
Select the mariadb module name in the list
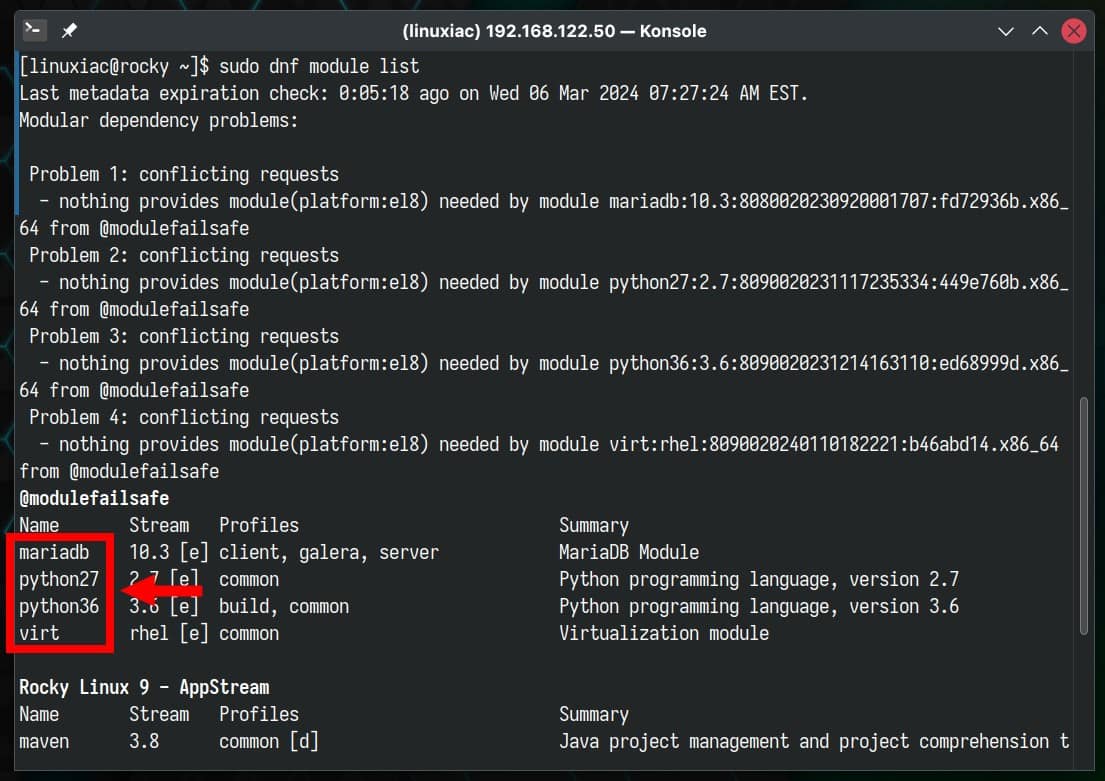click(55, 551)
